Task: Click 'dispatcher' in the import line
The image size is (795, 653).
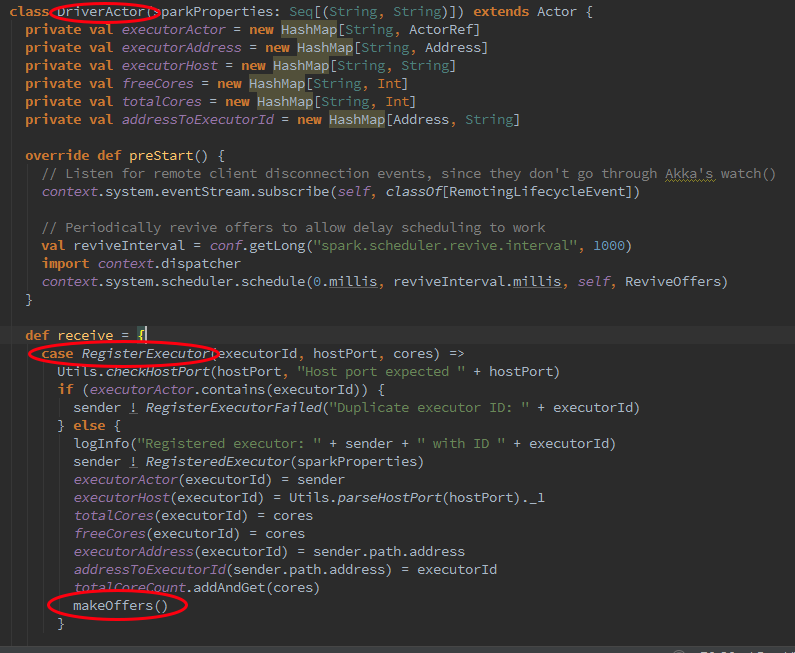Action: coord(201,264)
